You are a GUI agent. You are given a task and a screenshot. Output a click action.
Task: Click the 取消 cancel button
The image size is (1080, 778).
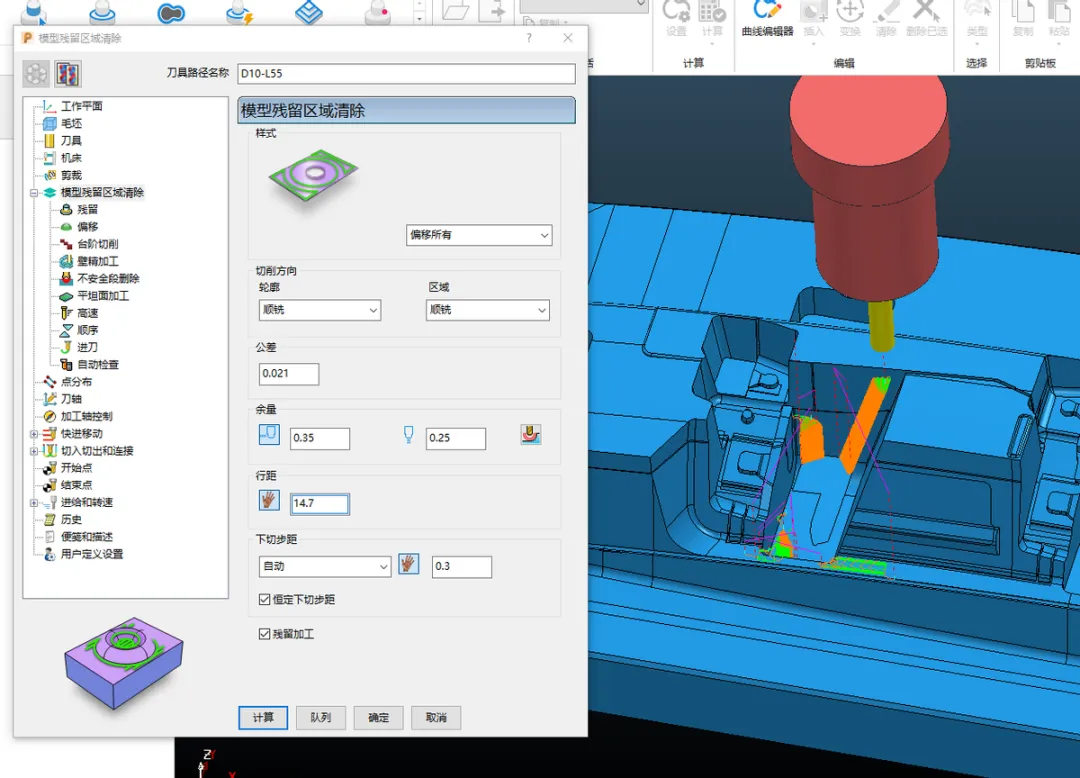[436, 717]
